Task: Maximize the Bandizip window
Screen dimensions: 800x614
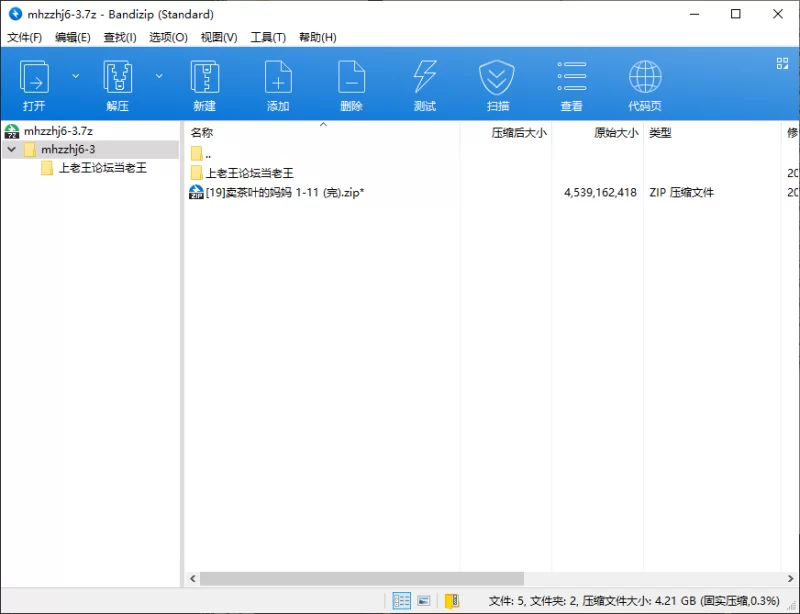Action: [736, 14]
